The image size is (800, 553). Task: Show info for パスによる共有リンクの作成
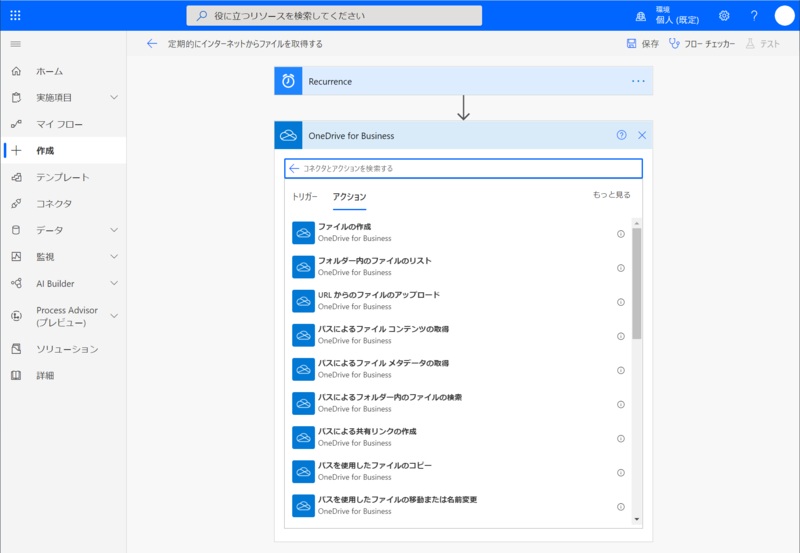click(x=621, y=439)
